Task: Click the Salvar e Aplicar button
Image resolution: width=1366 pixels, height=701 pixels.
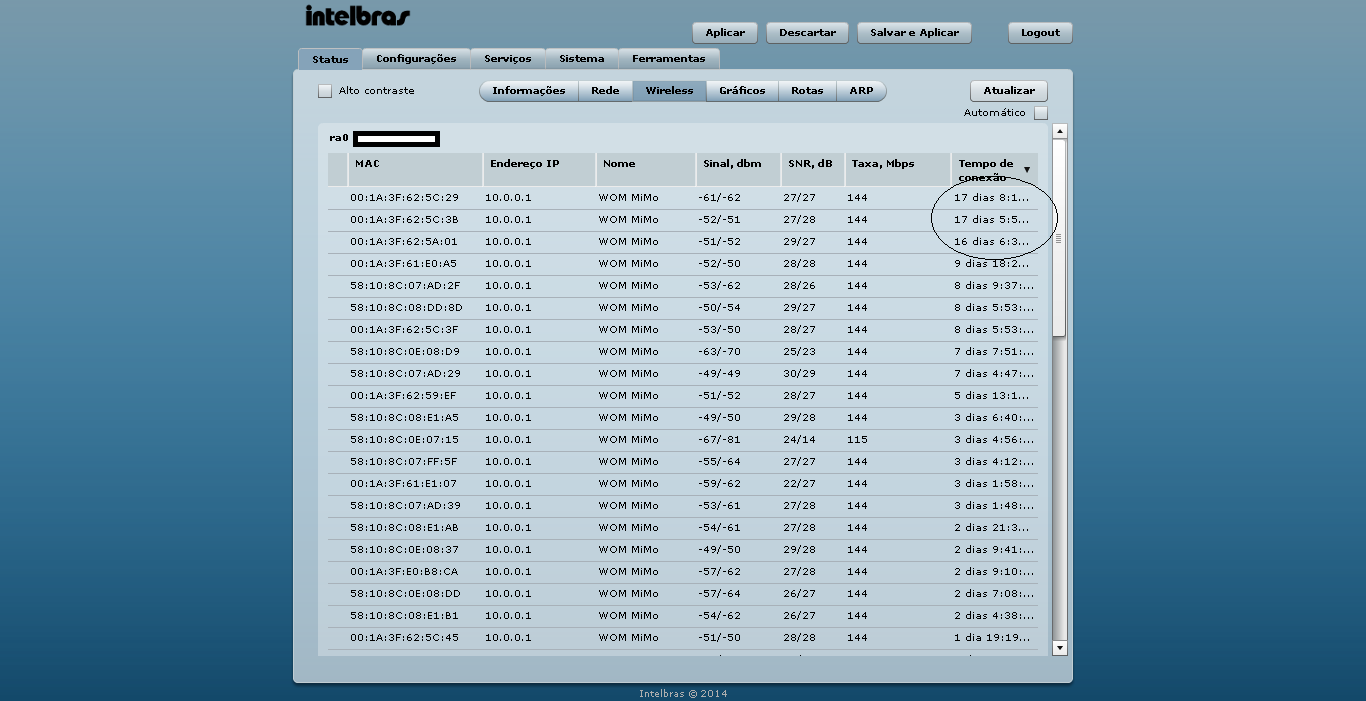Action: click(x=914, y=33)
